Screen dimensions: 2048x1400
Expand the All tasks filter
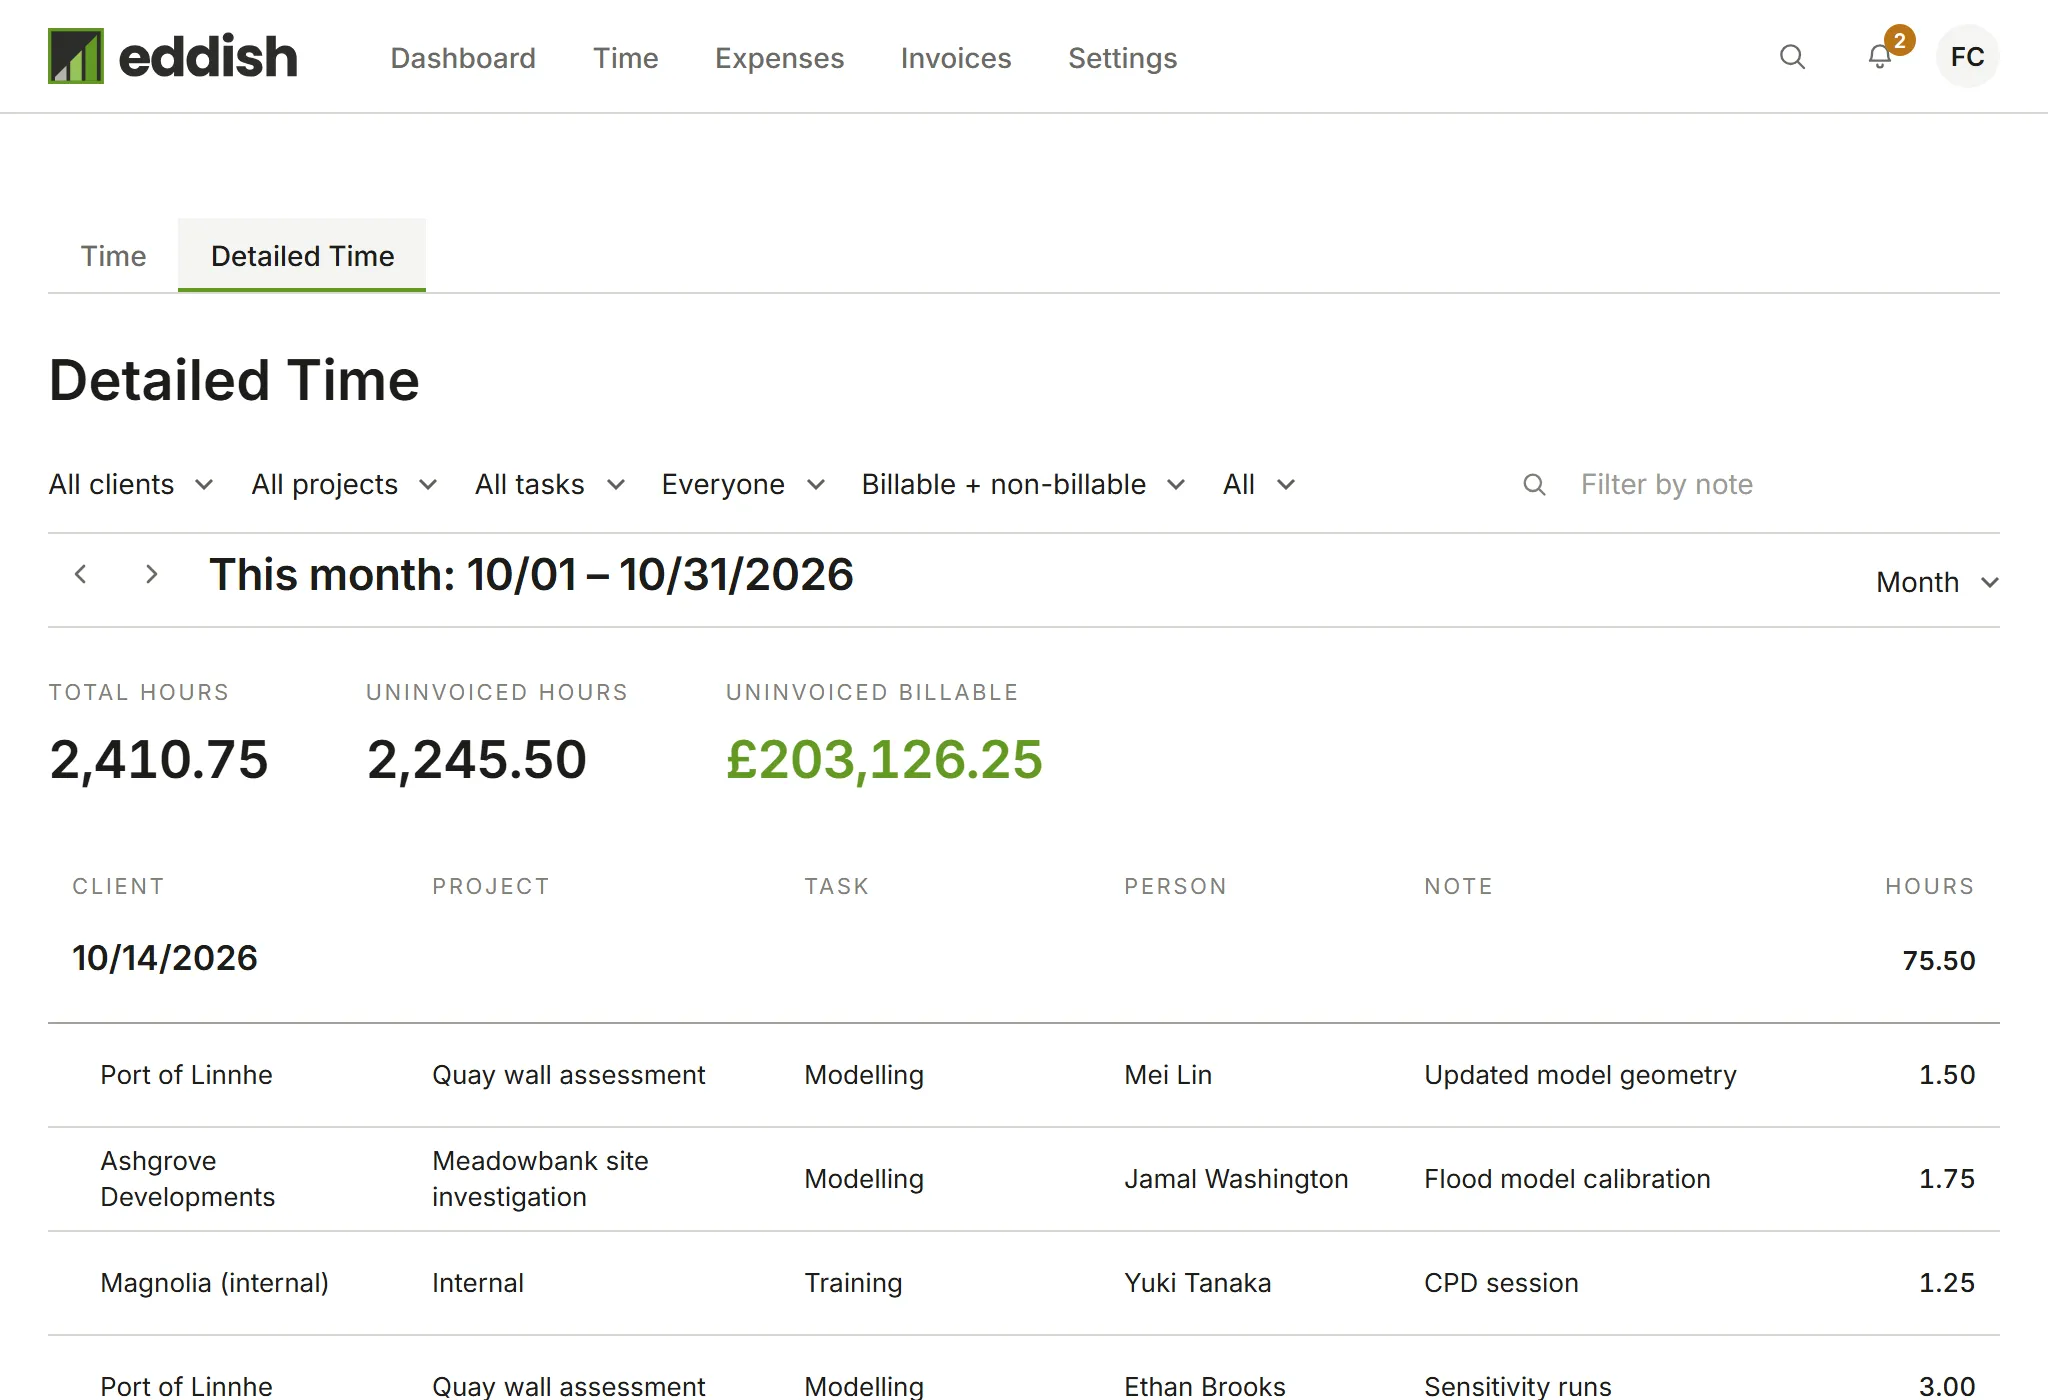click(x=550, y=484)
